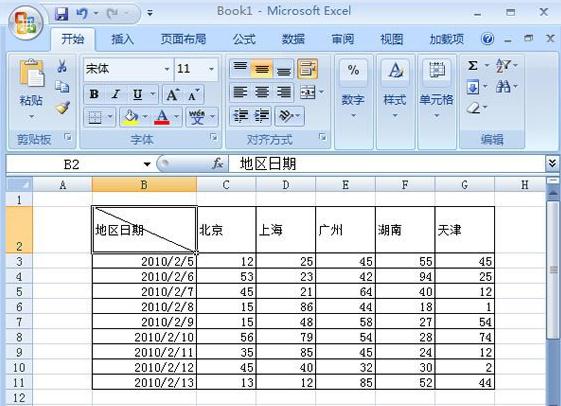
Task: Click the Merge and Center icon
Action: tap(308, 93)
